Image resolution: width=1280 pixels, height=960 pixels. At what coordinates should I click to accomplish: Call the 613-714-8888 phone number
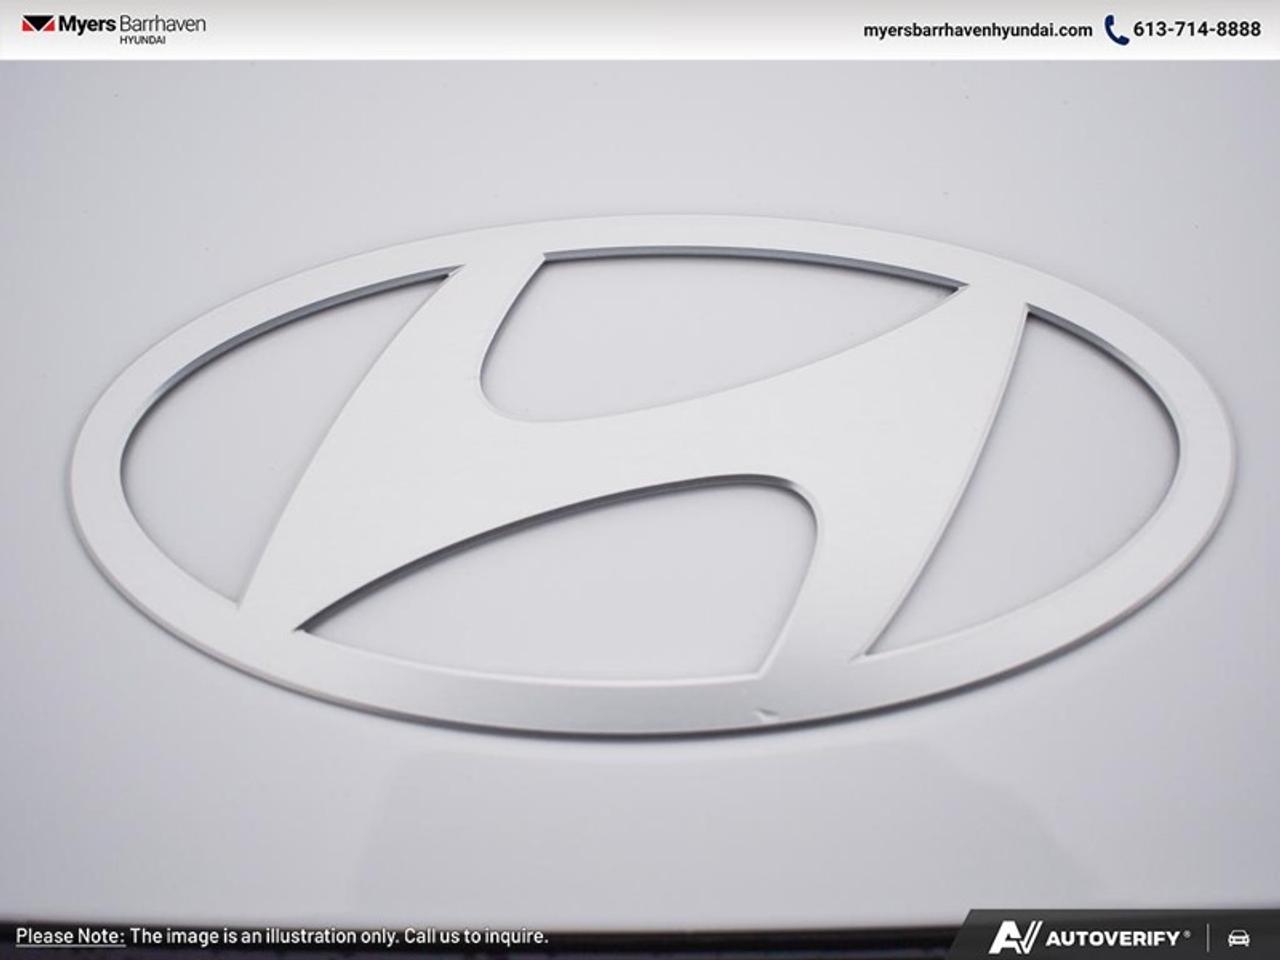pos(1196,30)
